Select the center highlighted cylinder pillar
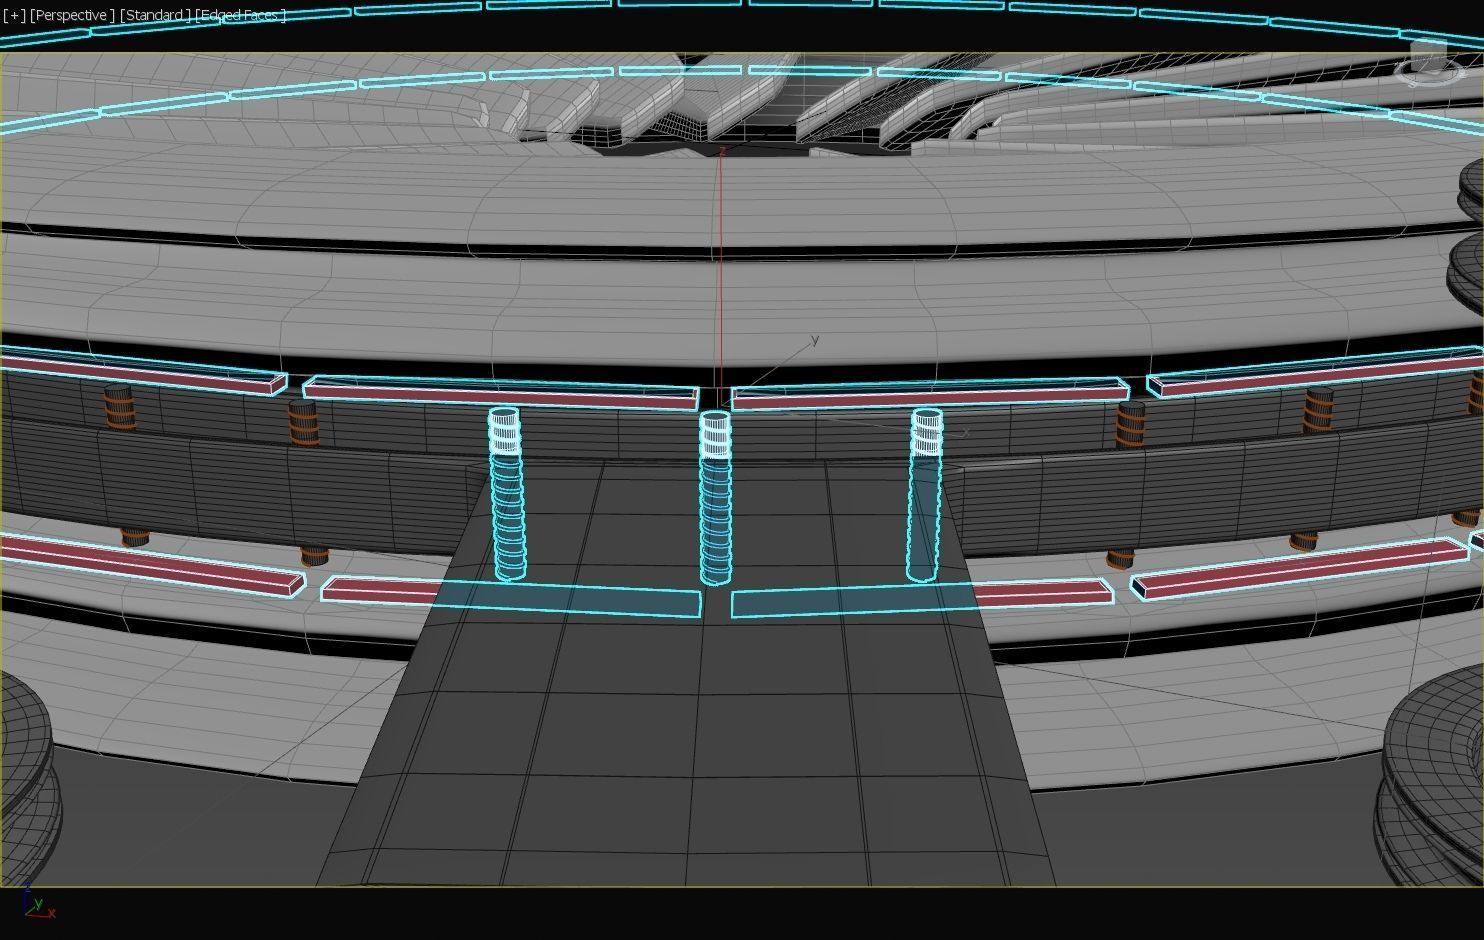 tap(715, 497)
